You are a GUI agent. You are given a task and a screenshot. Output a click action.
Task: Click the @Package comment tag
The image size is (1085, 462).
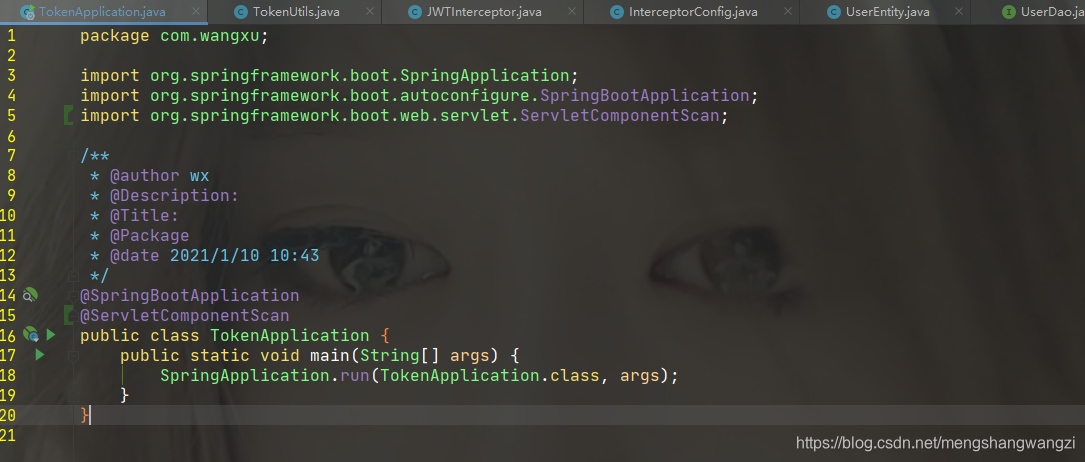pos(149,236)
